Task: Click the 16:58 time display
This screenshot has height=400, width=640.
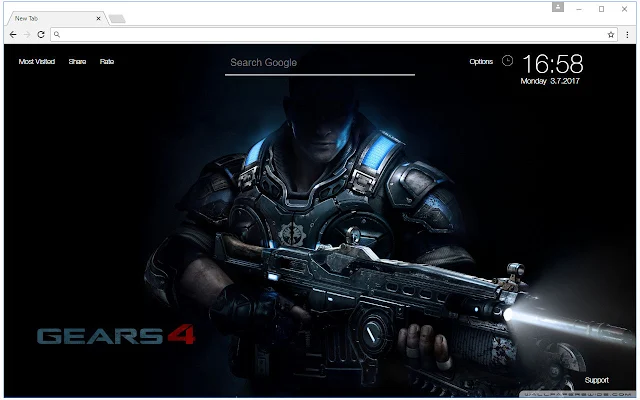Action: [553, 64]
